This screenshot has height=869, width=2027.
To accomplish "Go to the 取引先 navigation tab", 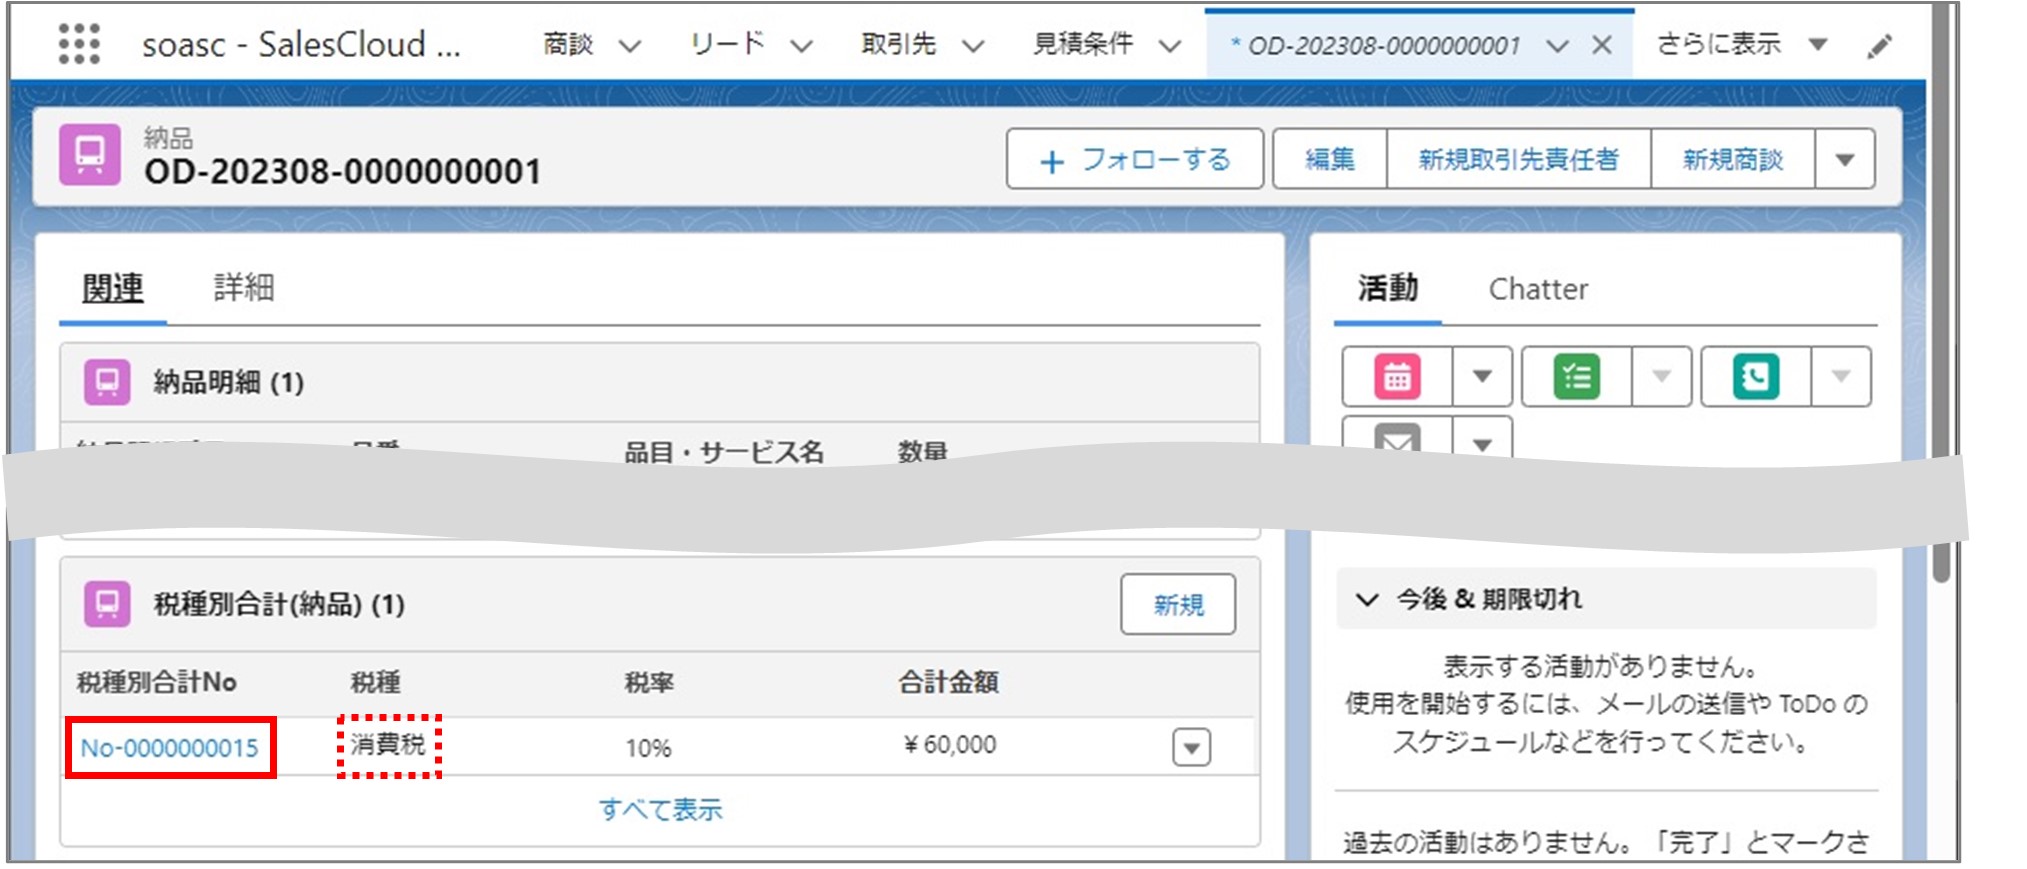I will pos(898,44).
